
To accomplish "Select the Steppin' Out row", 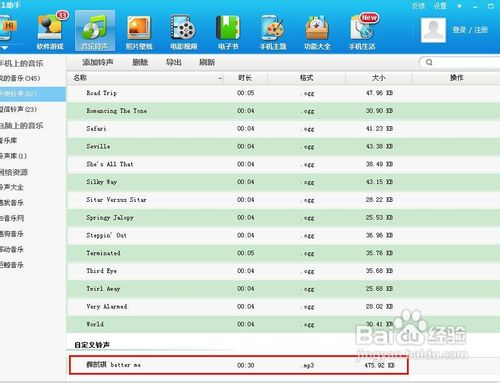I will tap(283, 235).
